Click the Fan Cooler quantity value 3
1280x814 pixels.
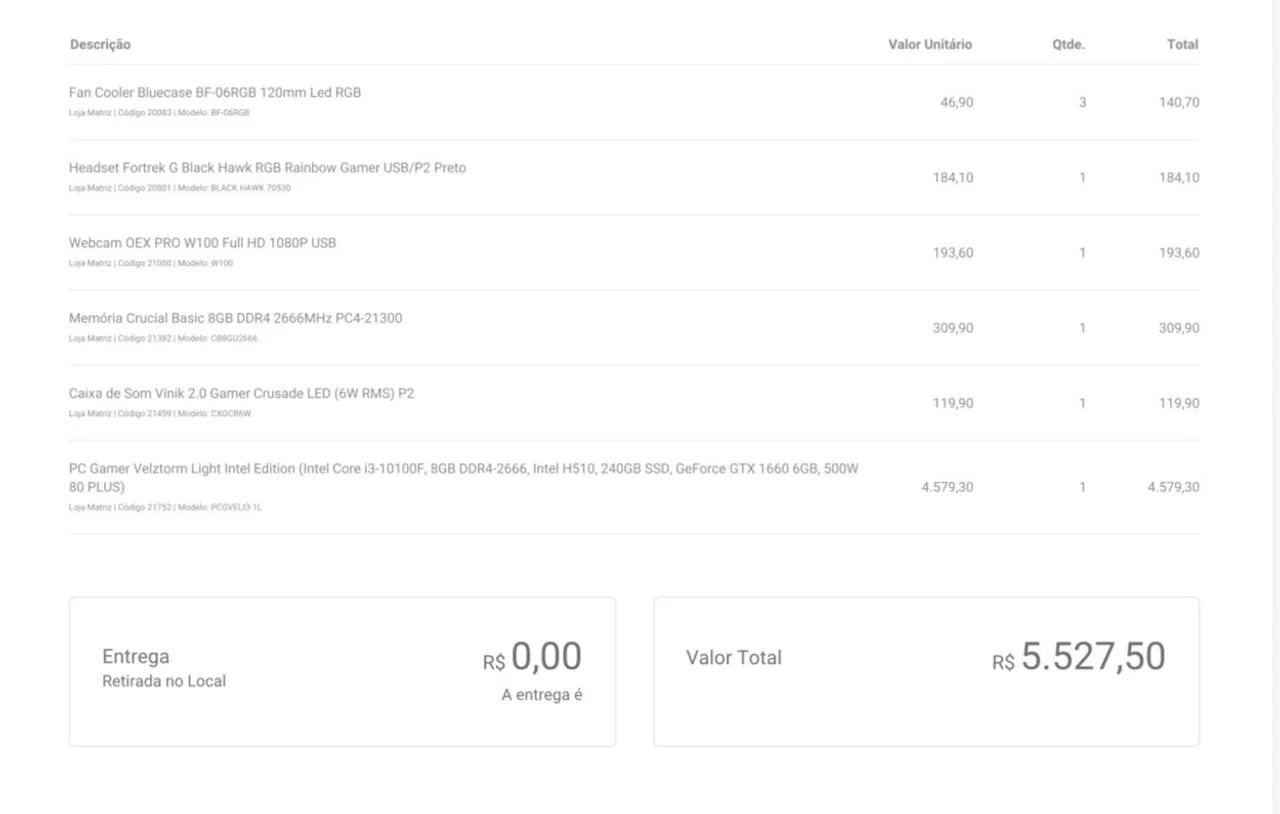click(x=1082, y=103)
